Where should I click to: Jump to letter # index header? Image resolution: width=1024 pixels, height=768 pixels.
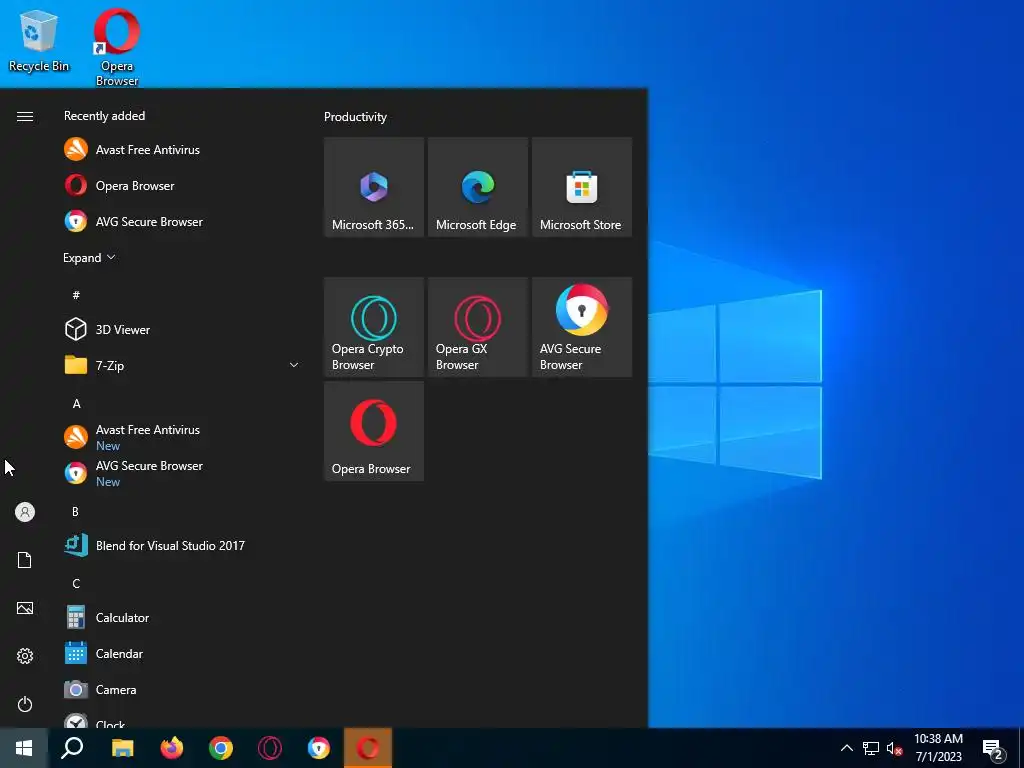coord(76,295)
